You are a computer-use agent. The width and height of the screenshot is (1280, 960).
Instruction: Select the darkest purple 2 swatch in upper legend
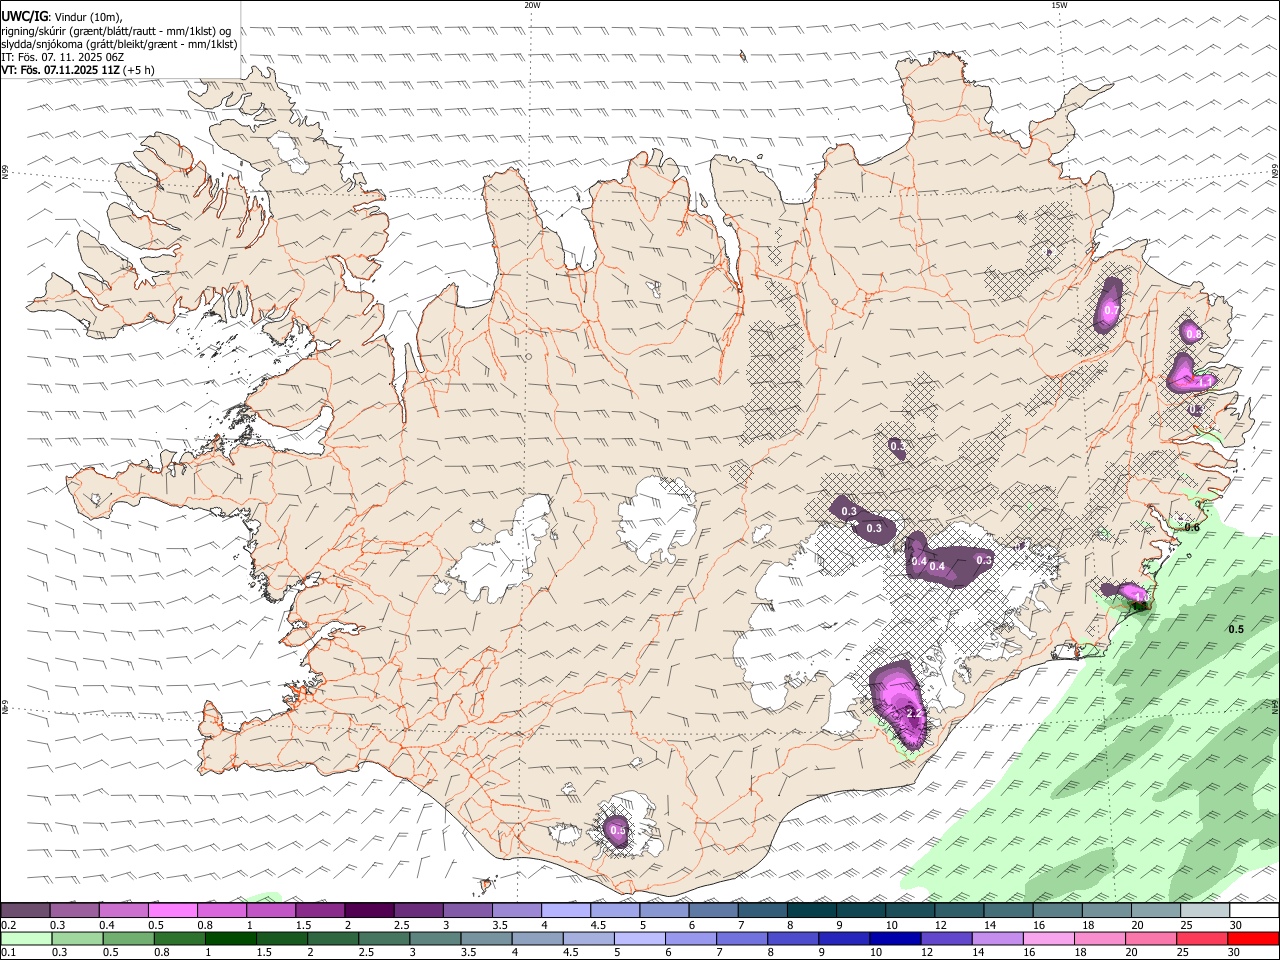368,910
